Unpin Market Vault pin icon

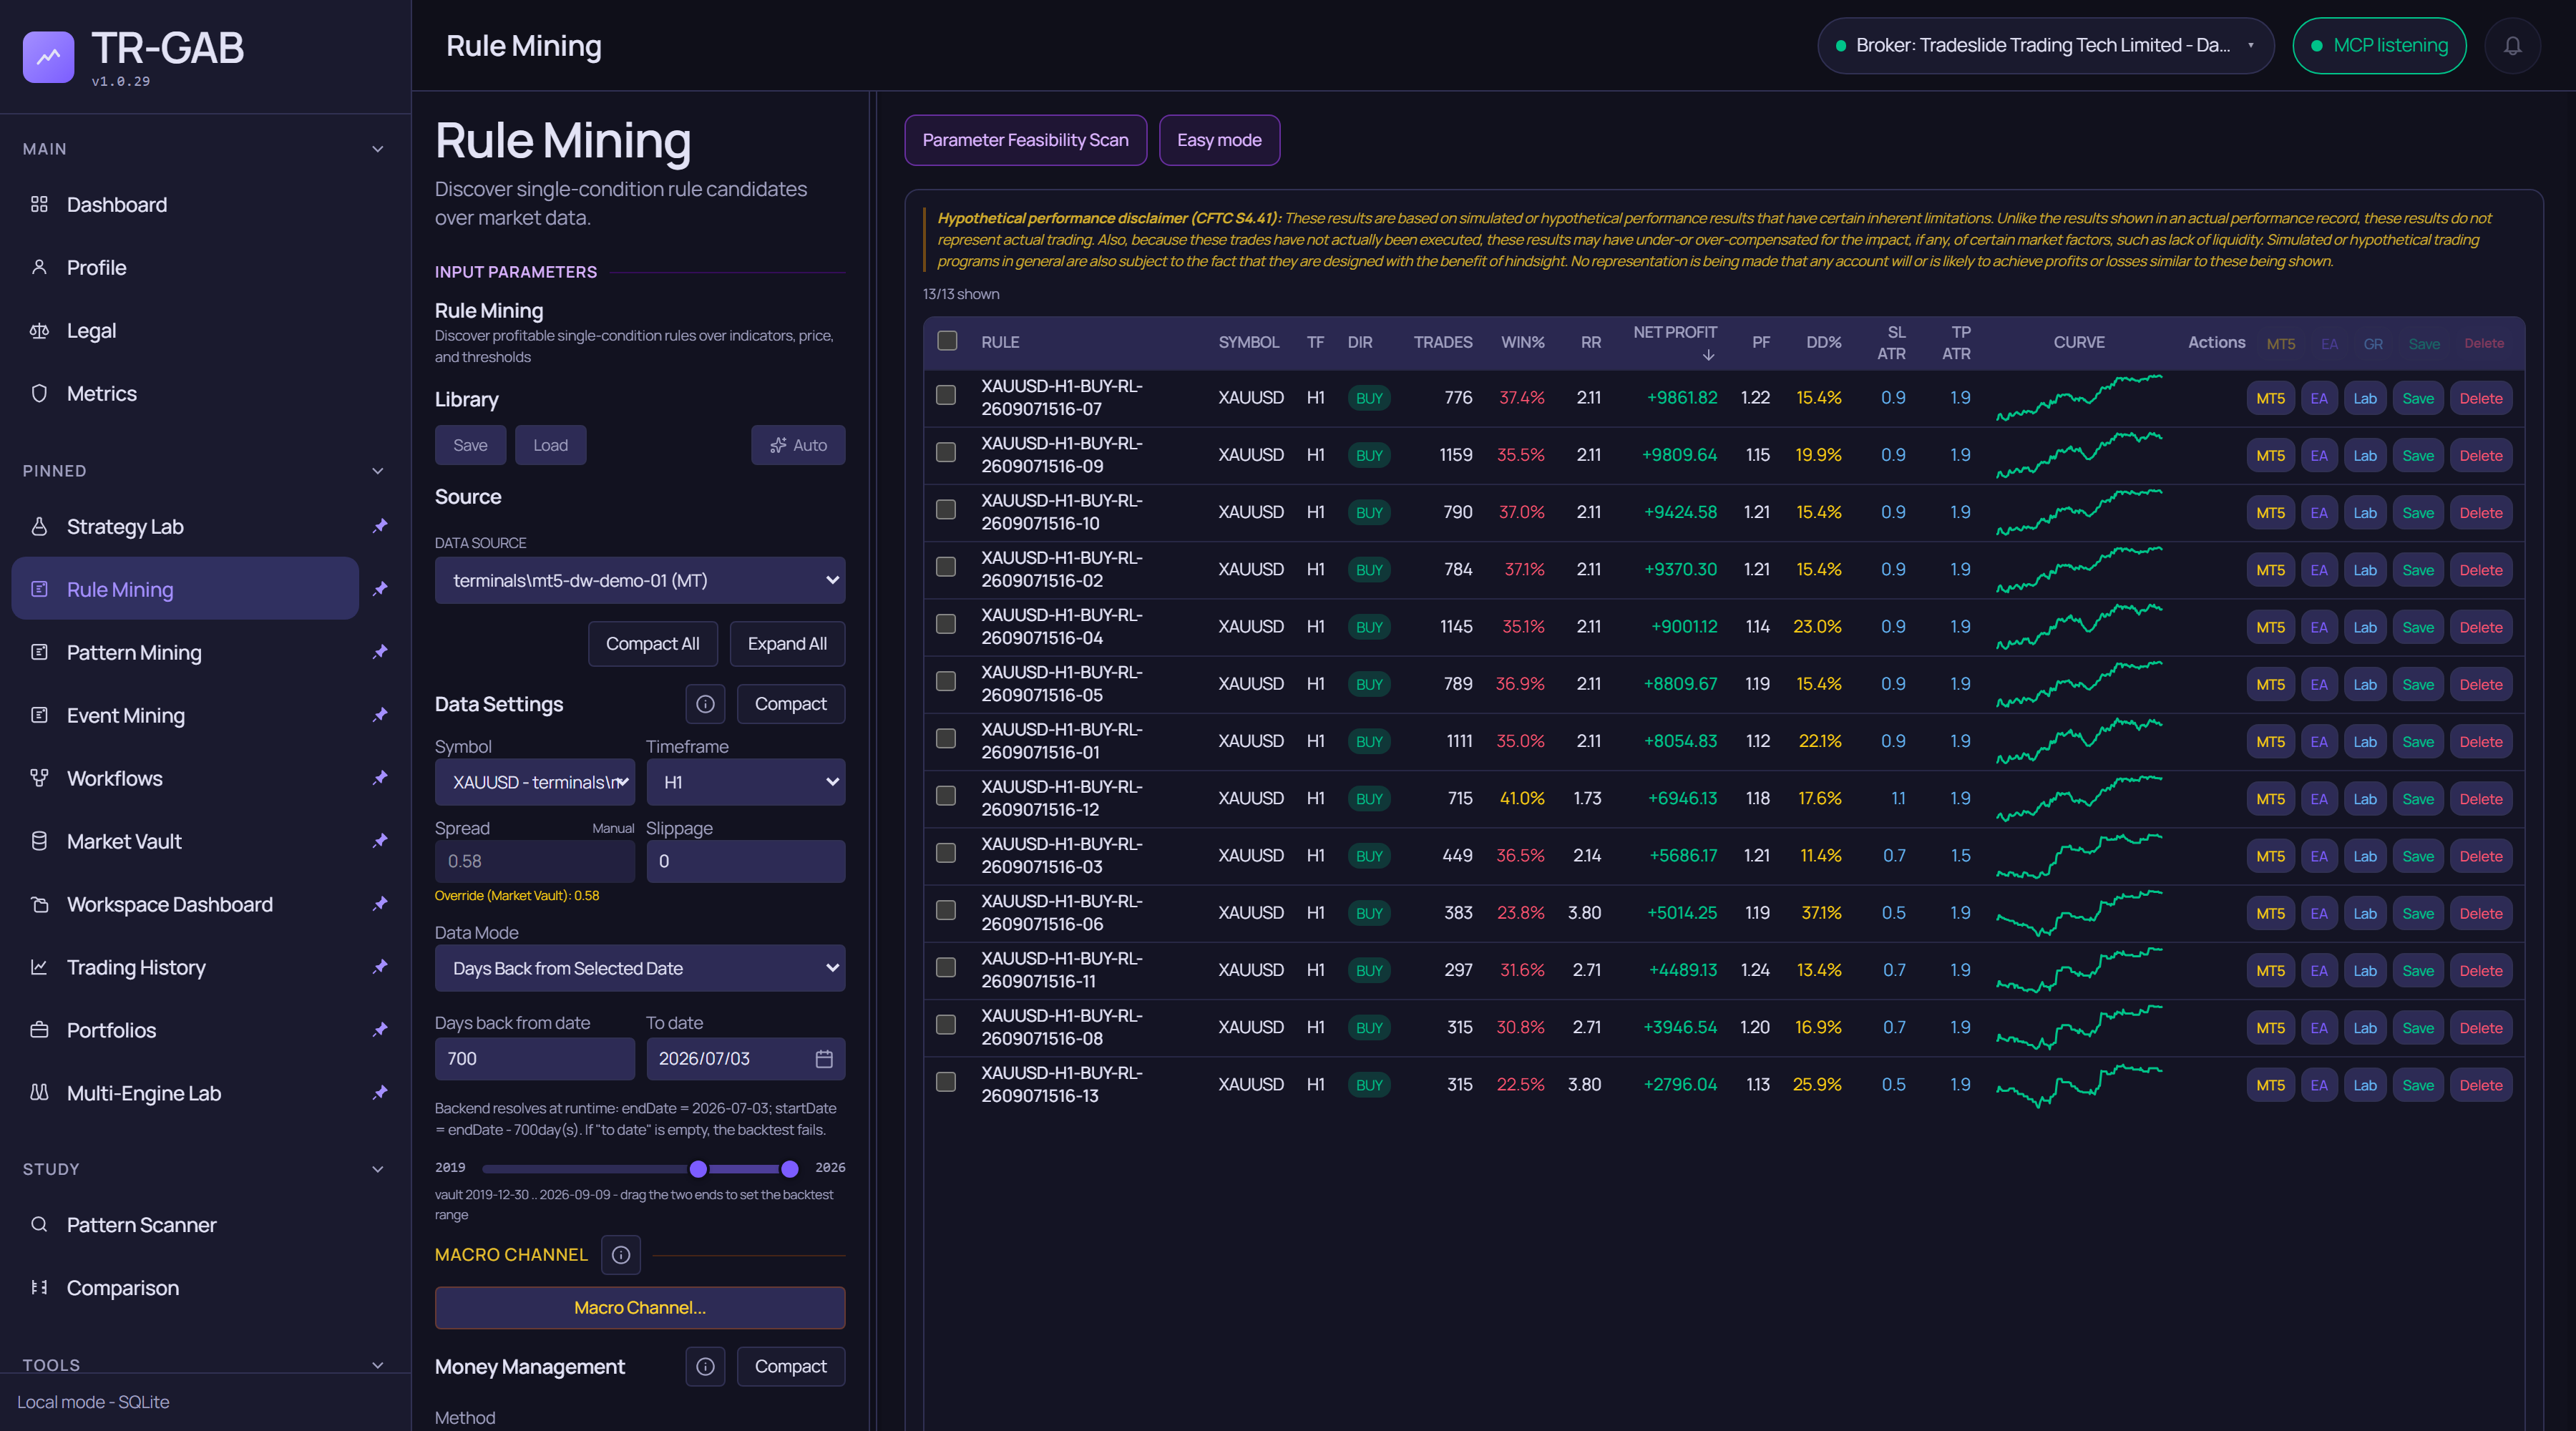point(380,841)
